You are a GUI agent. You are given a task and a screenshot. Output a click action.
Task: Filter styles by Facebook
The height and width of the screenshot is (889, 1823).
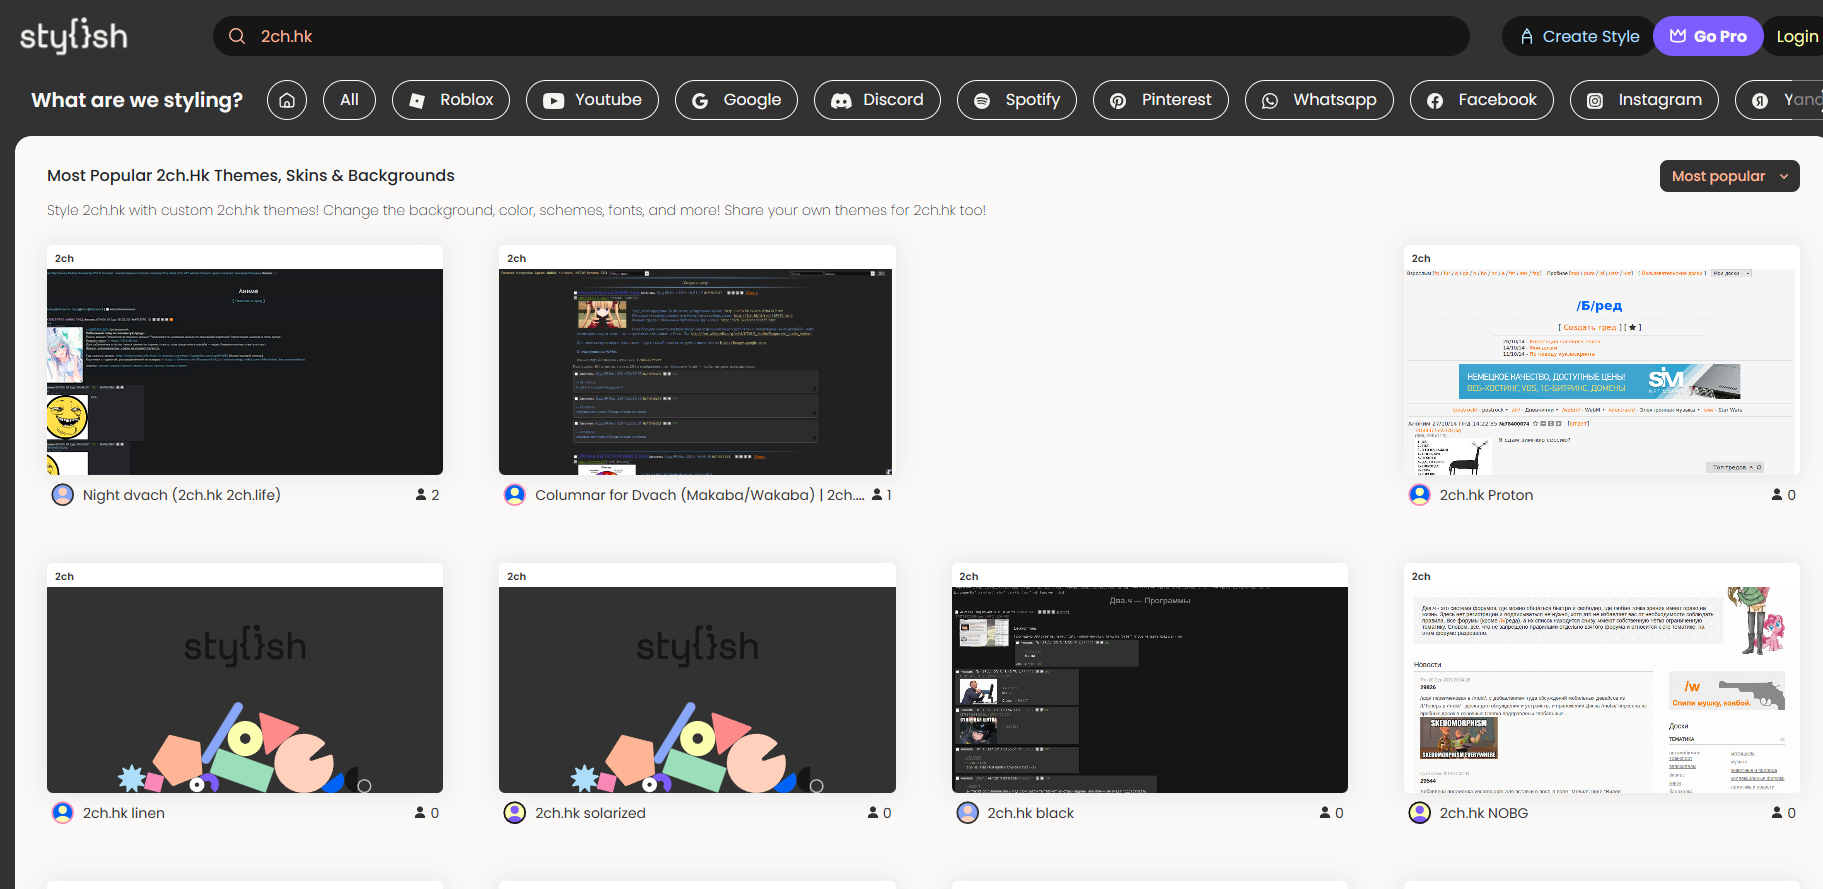point(1481,100)
